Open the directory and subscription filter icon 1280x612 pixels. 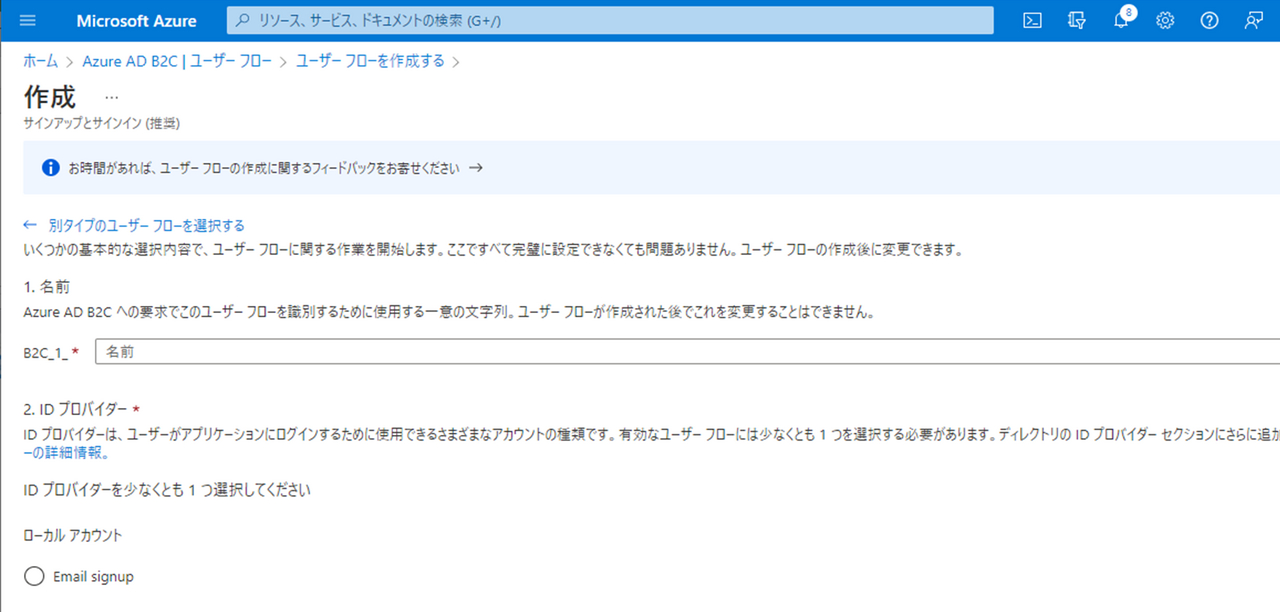click(x=1077, y=21)
